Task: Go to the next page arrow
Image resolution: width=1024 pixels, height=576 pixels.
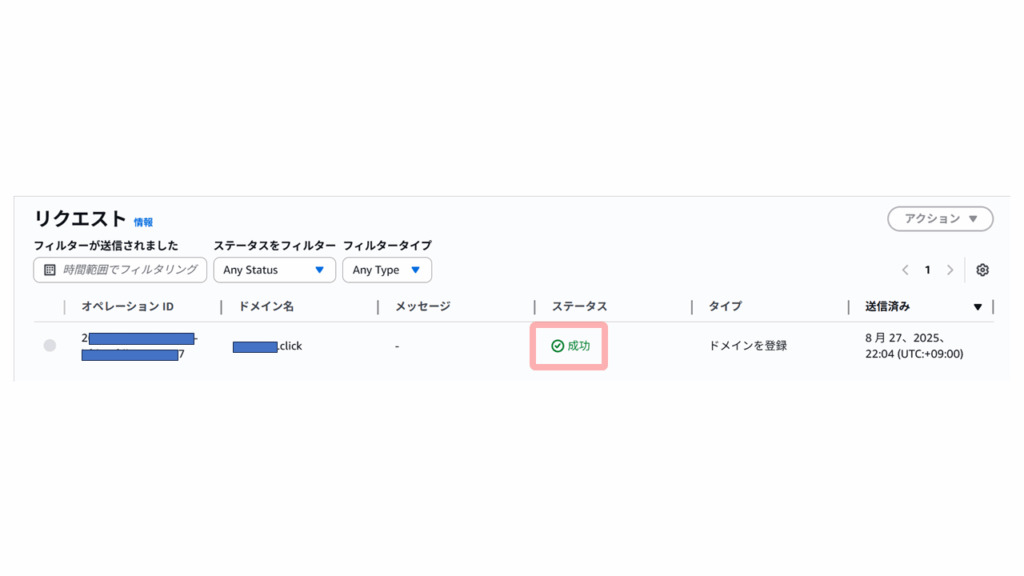Action: pos(950,270)
